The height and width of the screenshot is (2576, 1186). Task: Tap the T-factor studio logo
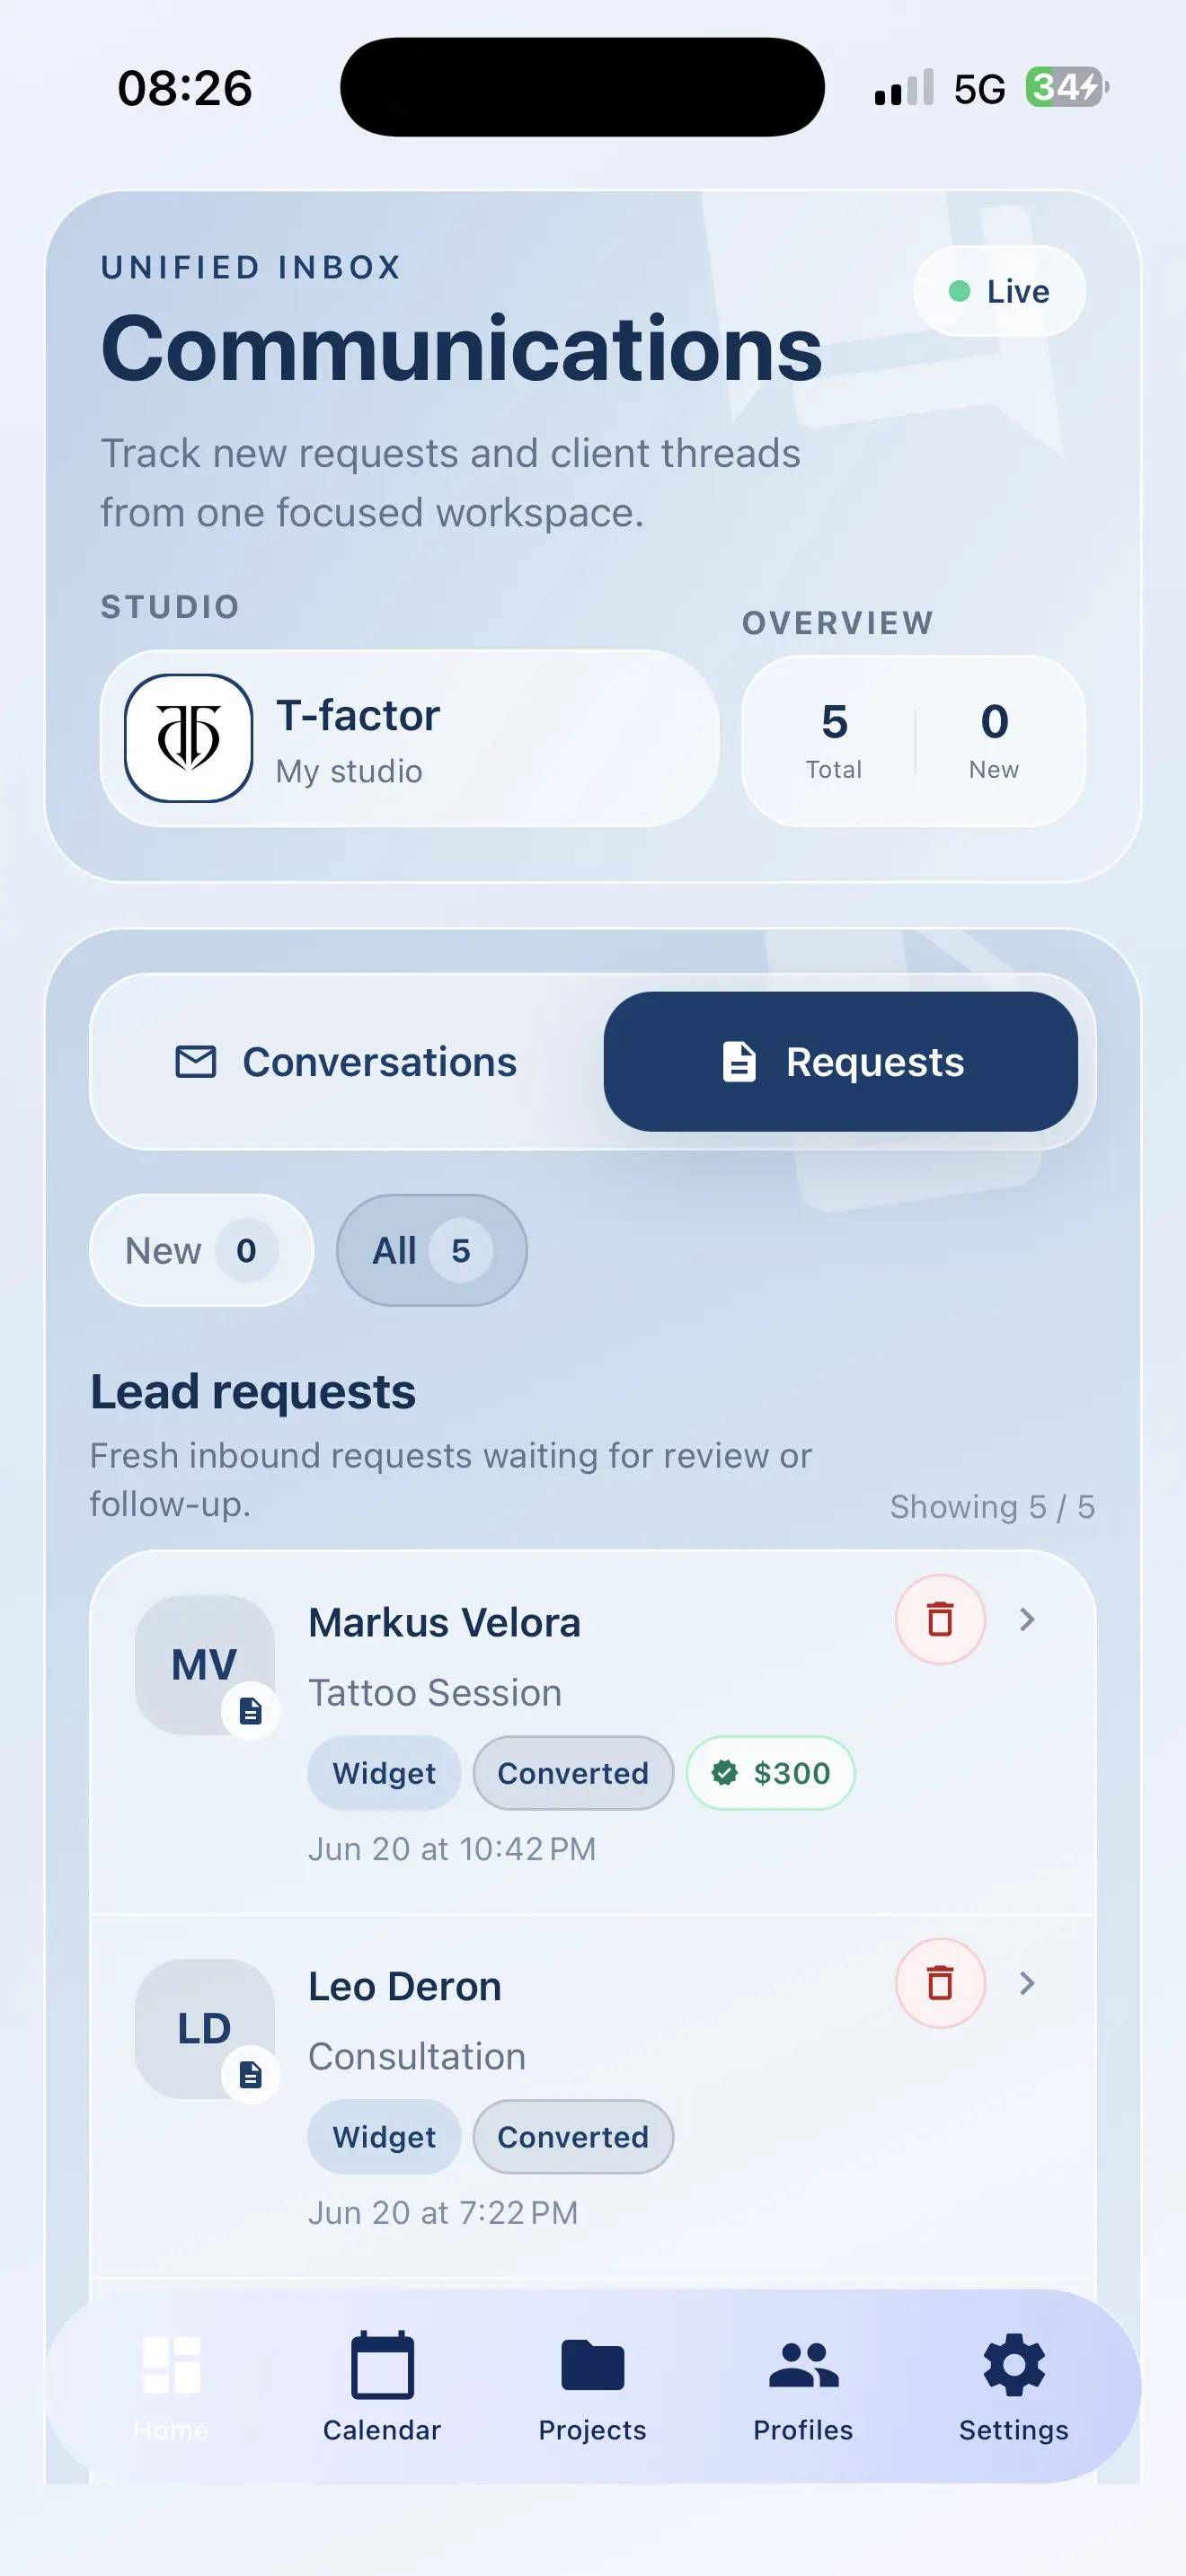188,738
